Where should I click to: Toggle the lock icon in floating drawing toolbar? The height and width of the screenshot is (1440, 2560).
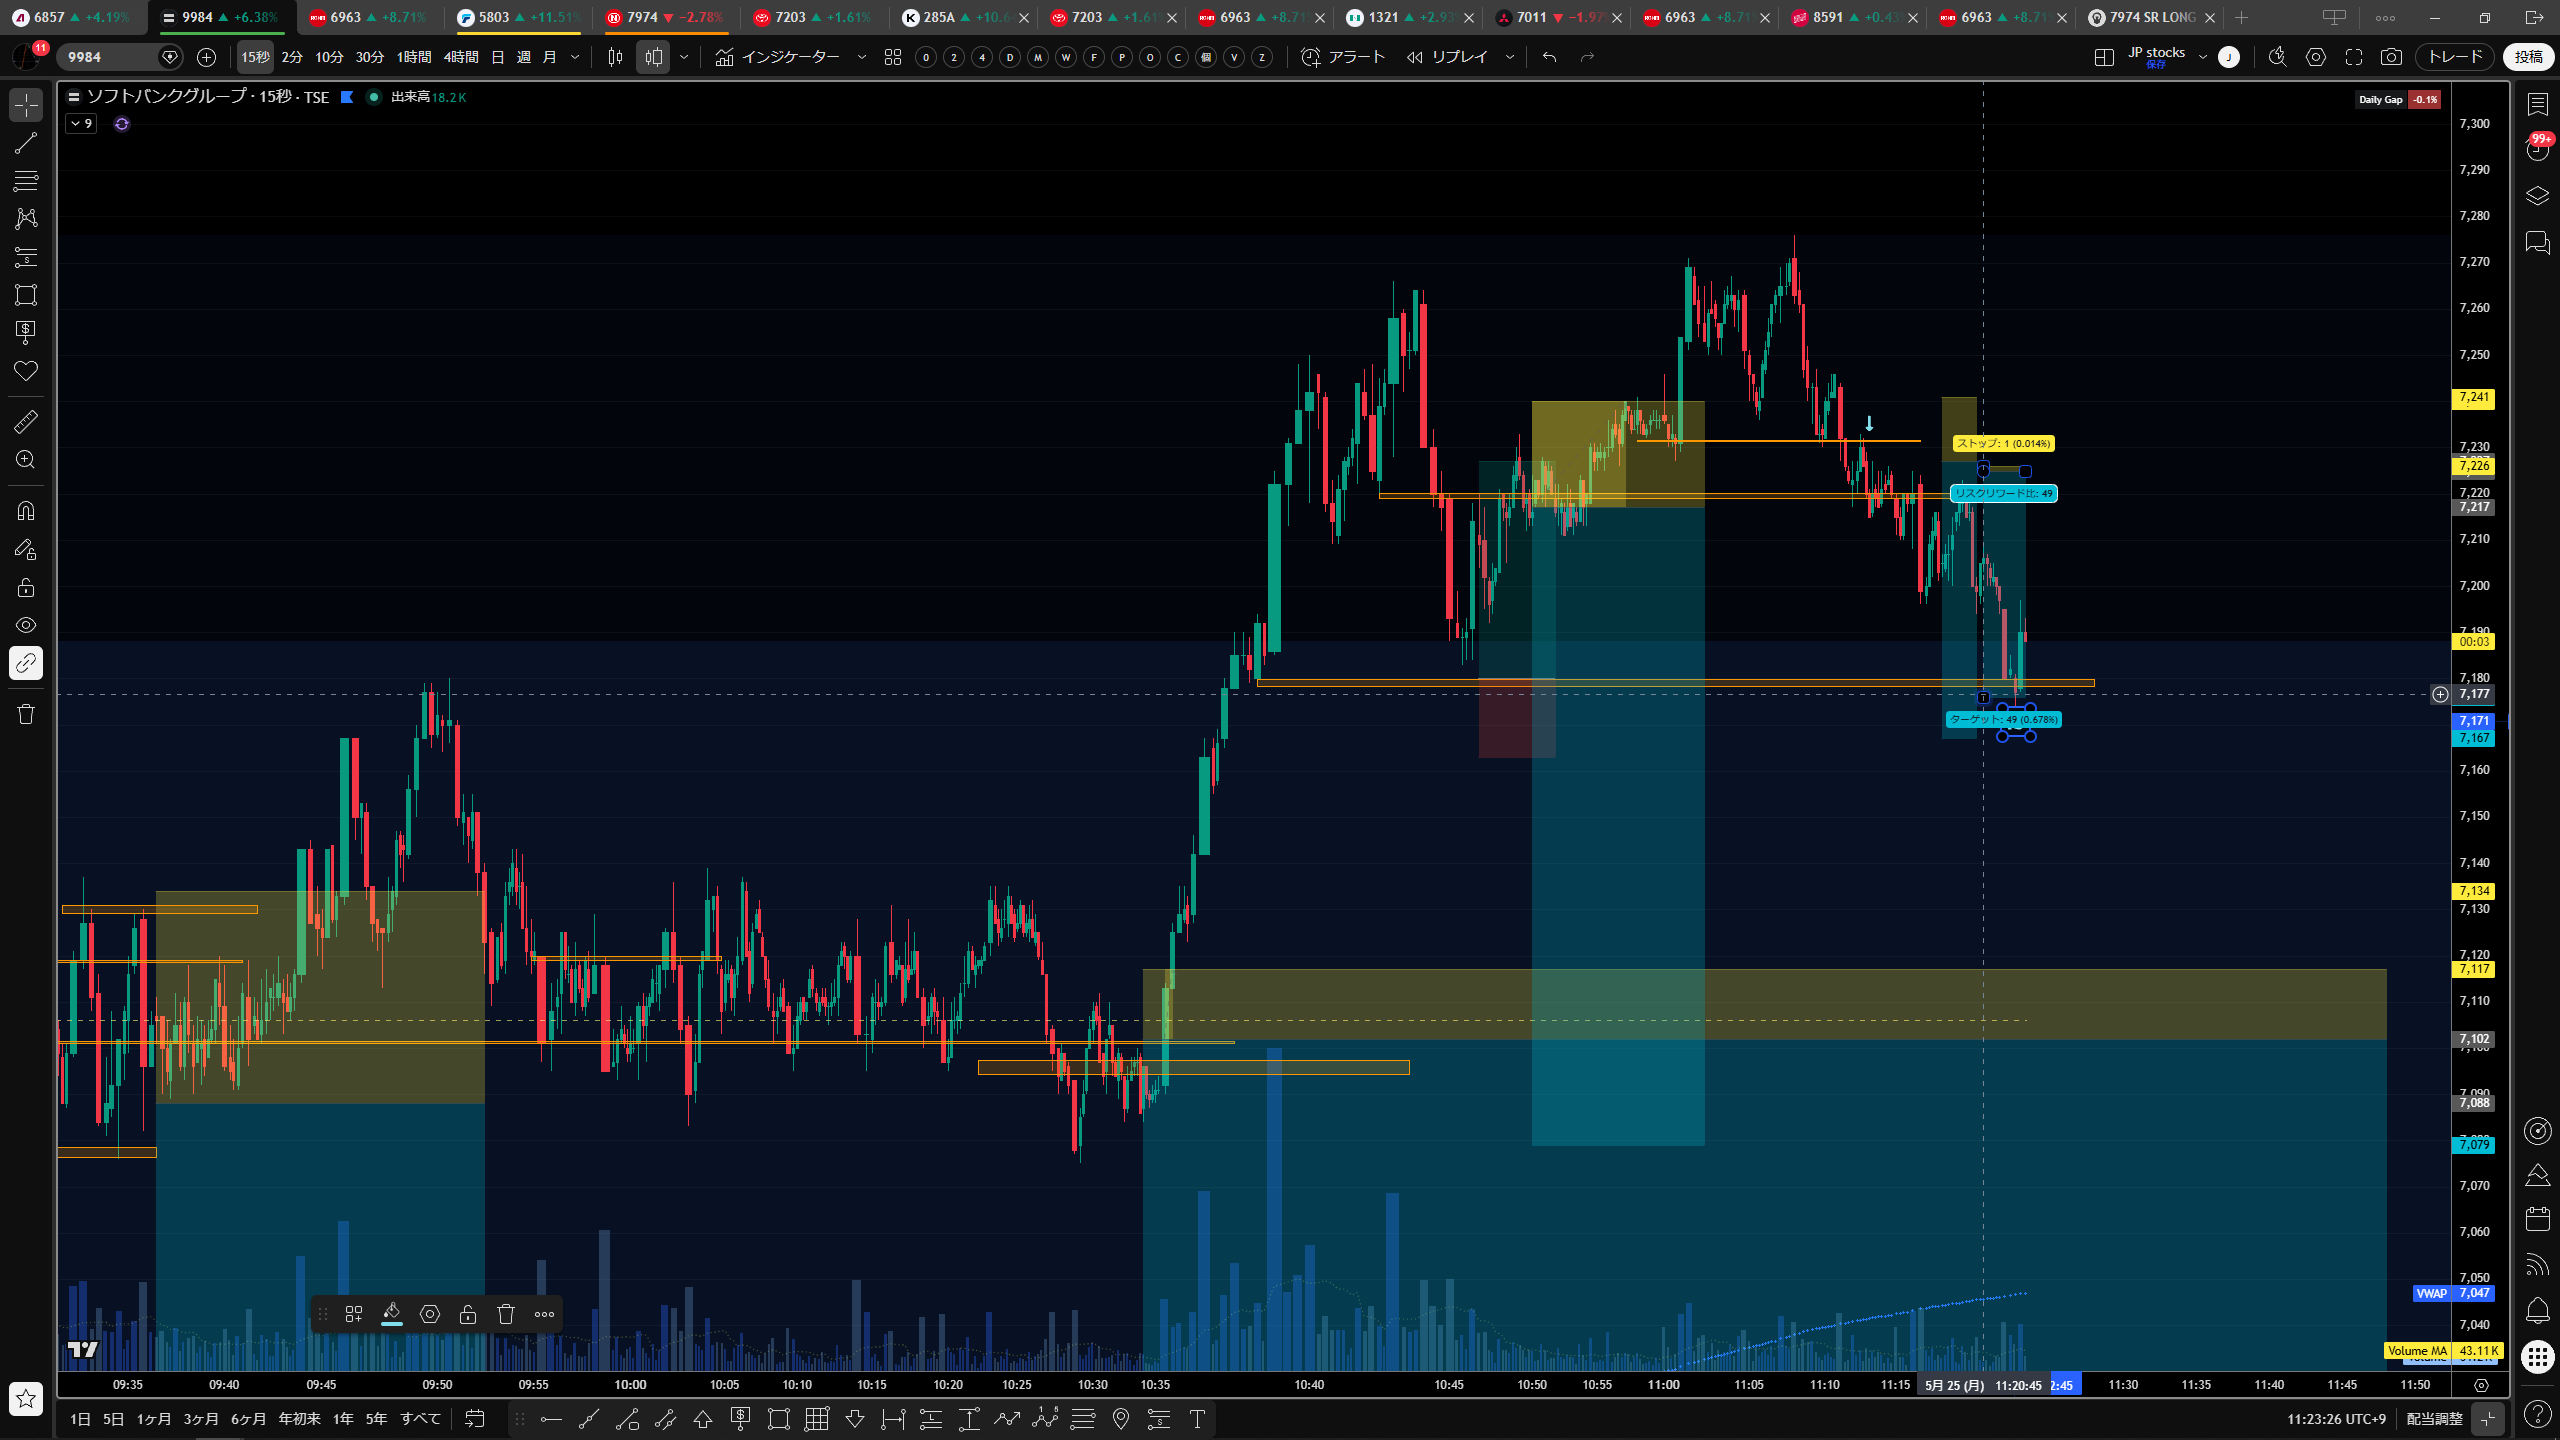click(x=468, y=1314)
